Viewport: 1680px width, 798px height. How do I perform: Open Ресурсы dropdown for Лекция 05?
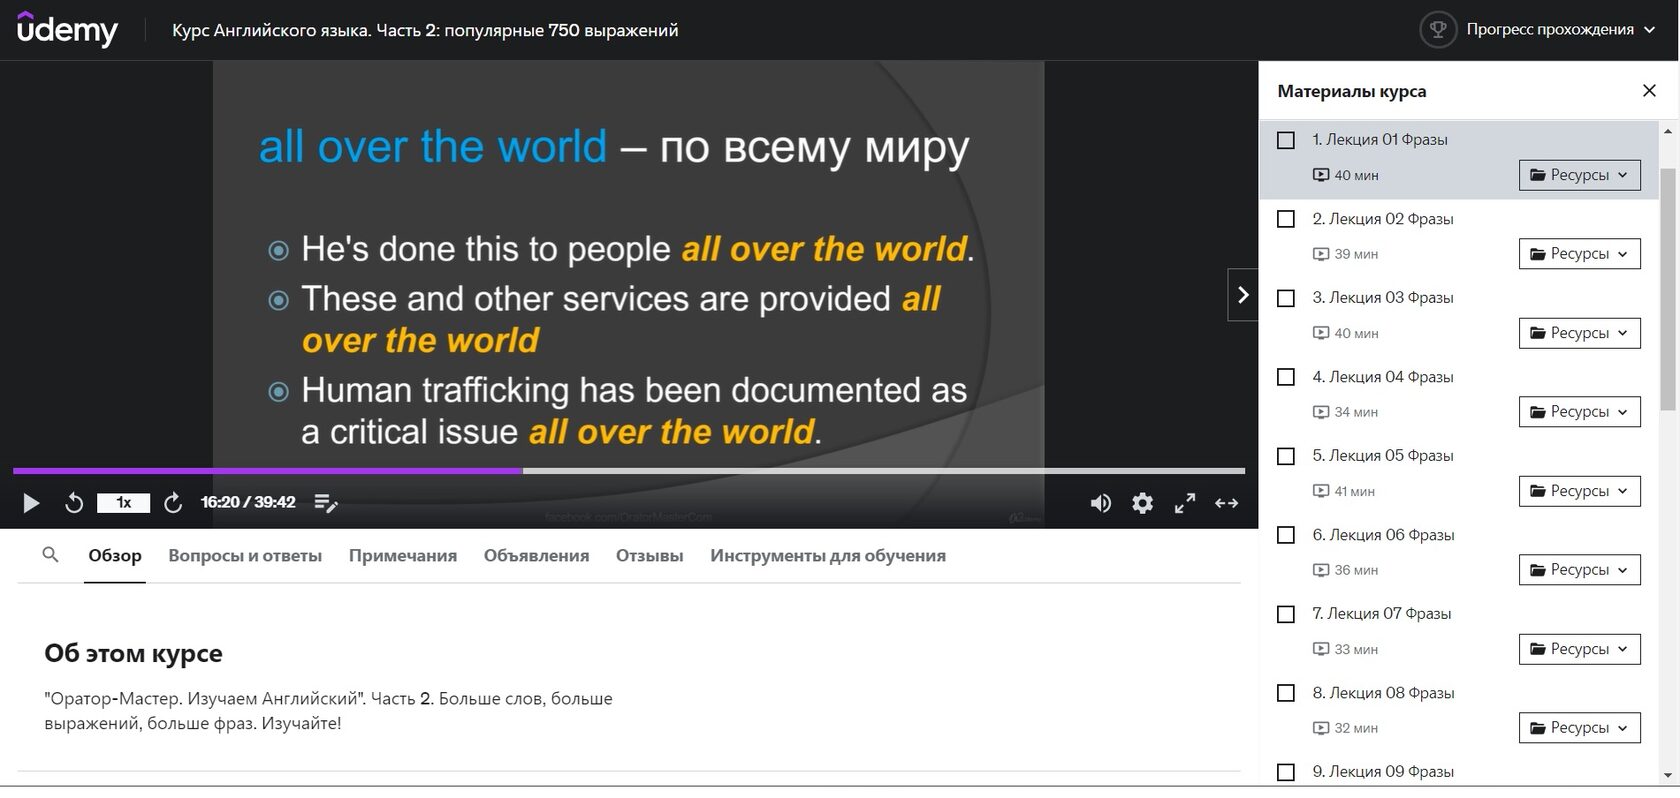(x=1580, y=491)
